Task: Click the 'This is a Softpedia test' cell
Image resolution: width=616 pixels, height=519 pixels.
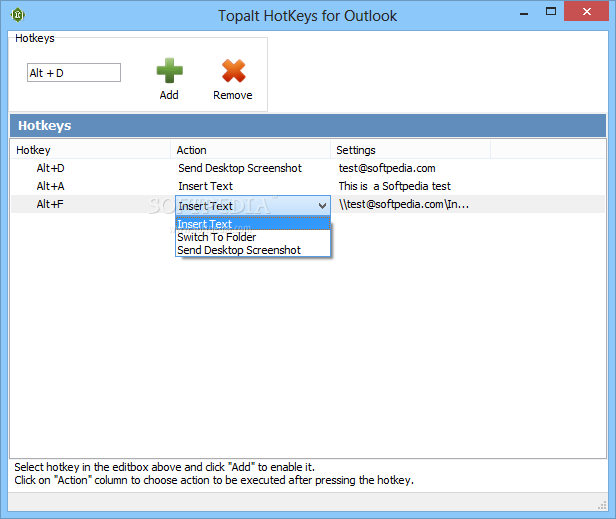Action: coord(394,186)
